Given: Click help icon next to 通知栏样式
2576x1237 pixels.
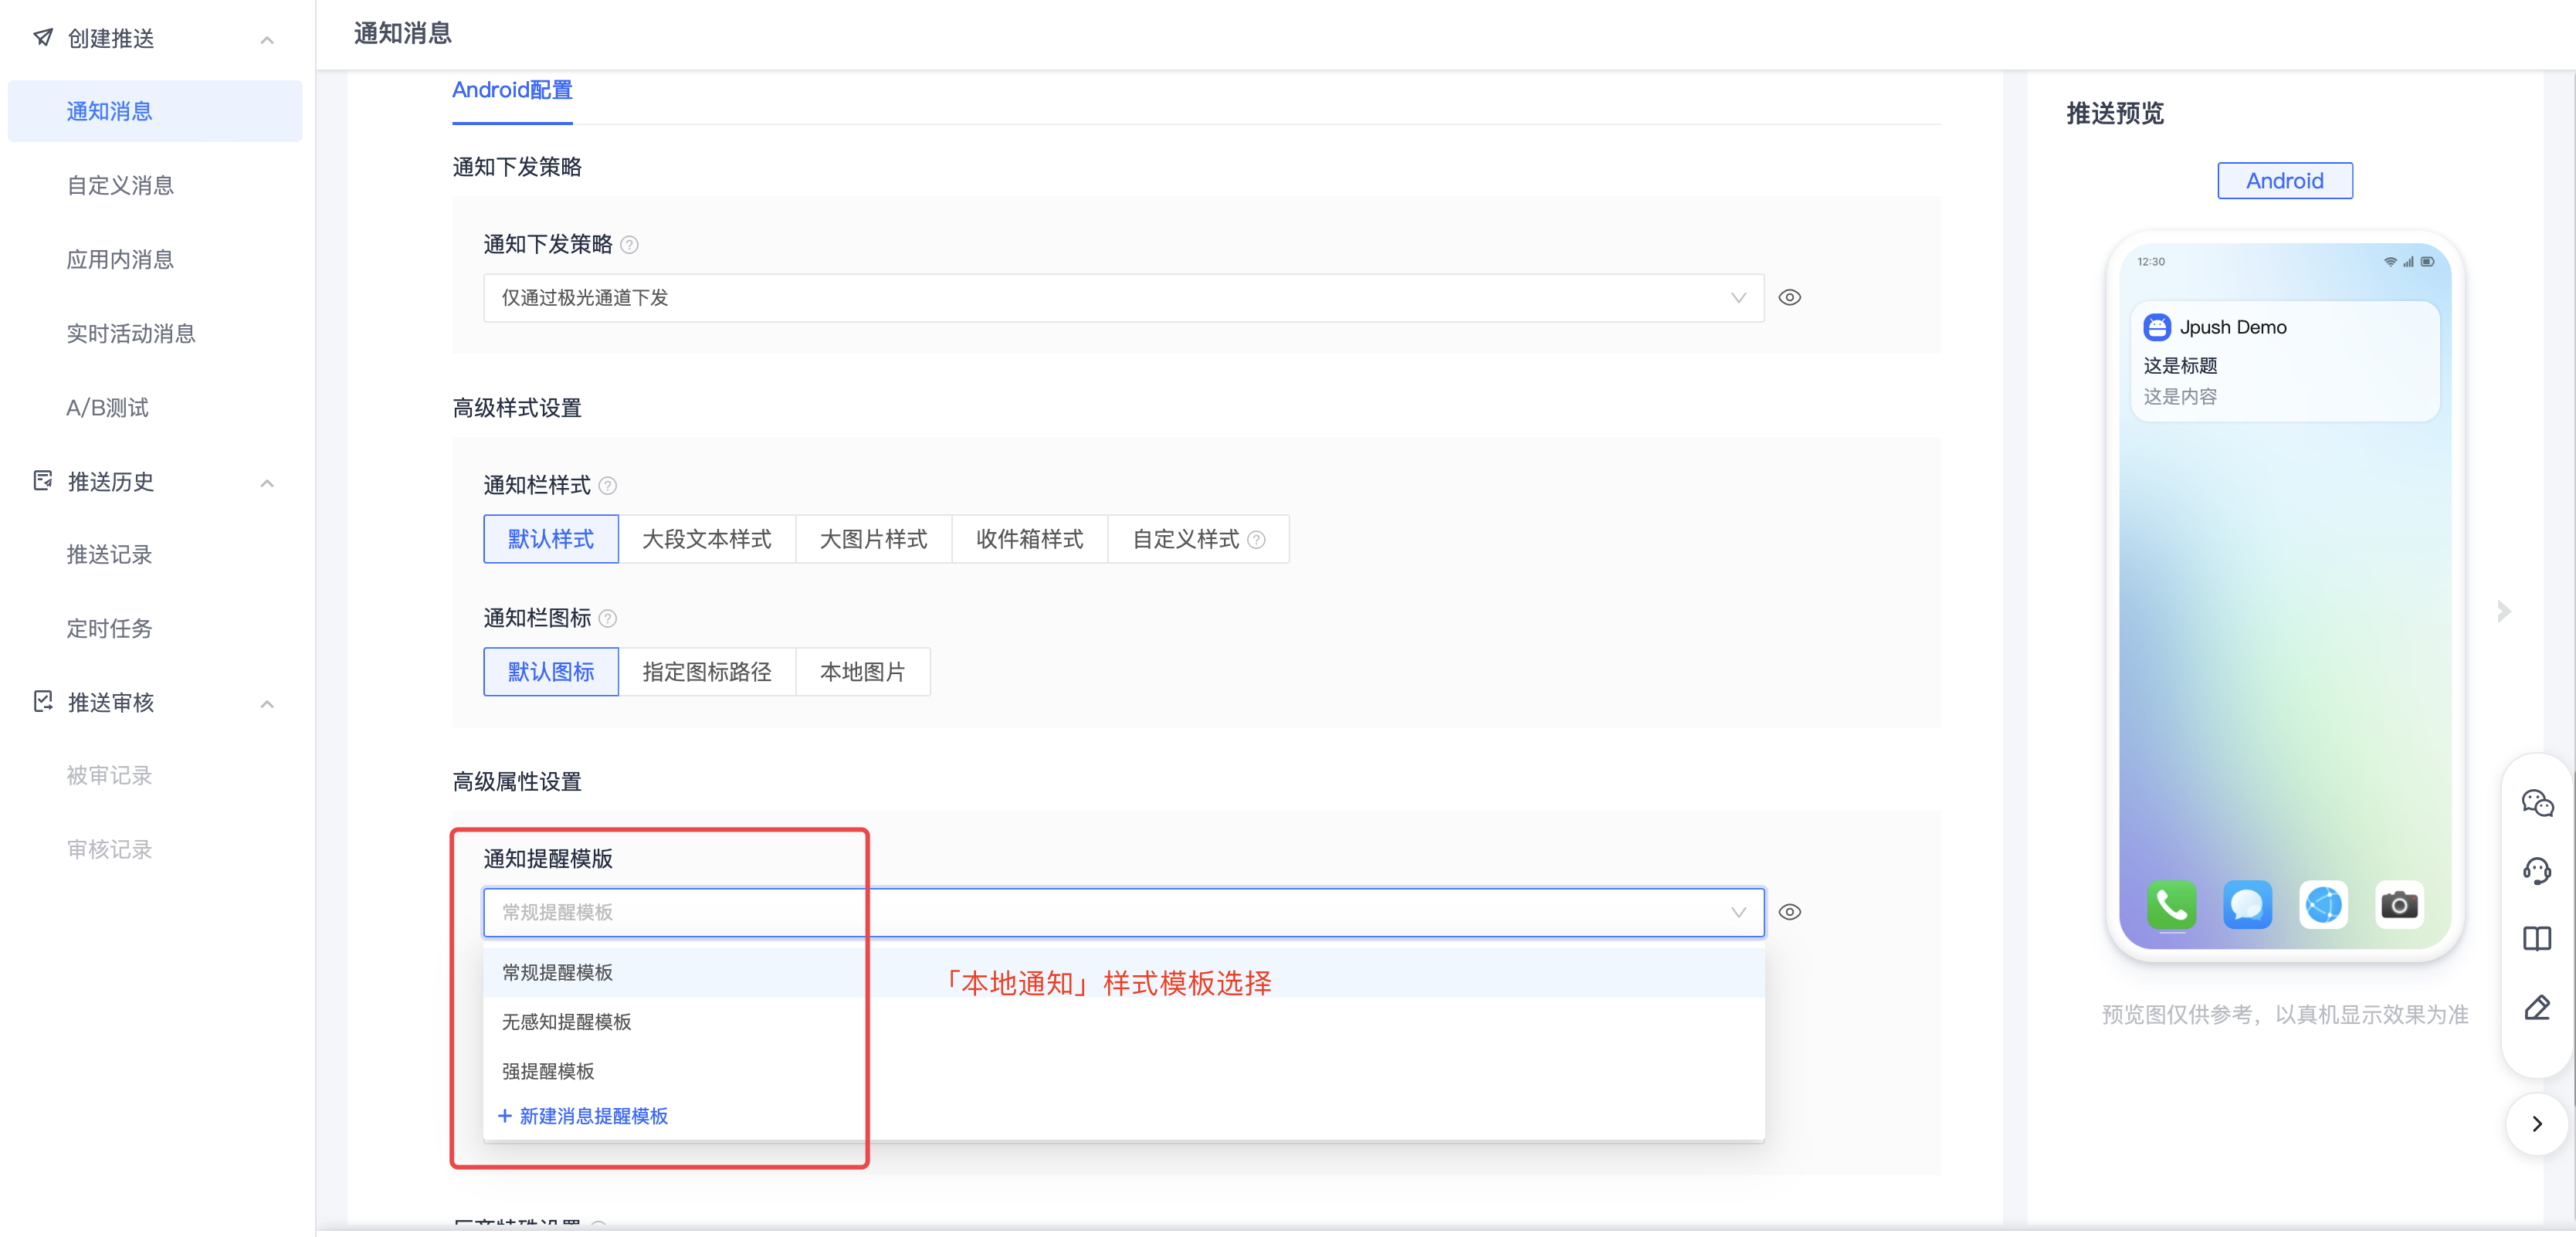Looking at the screenshot, I should 607,486.
